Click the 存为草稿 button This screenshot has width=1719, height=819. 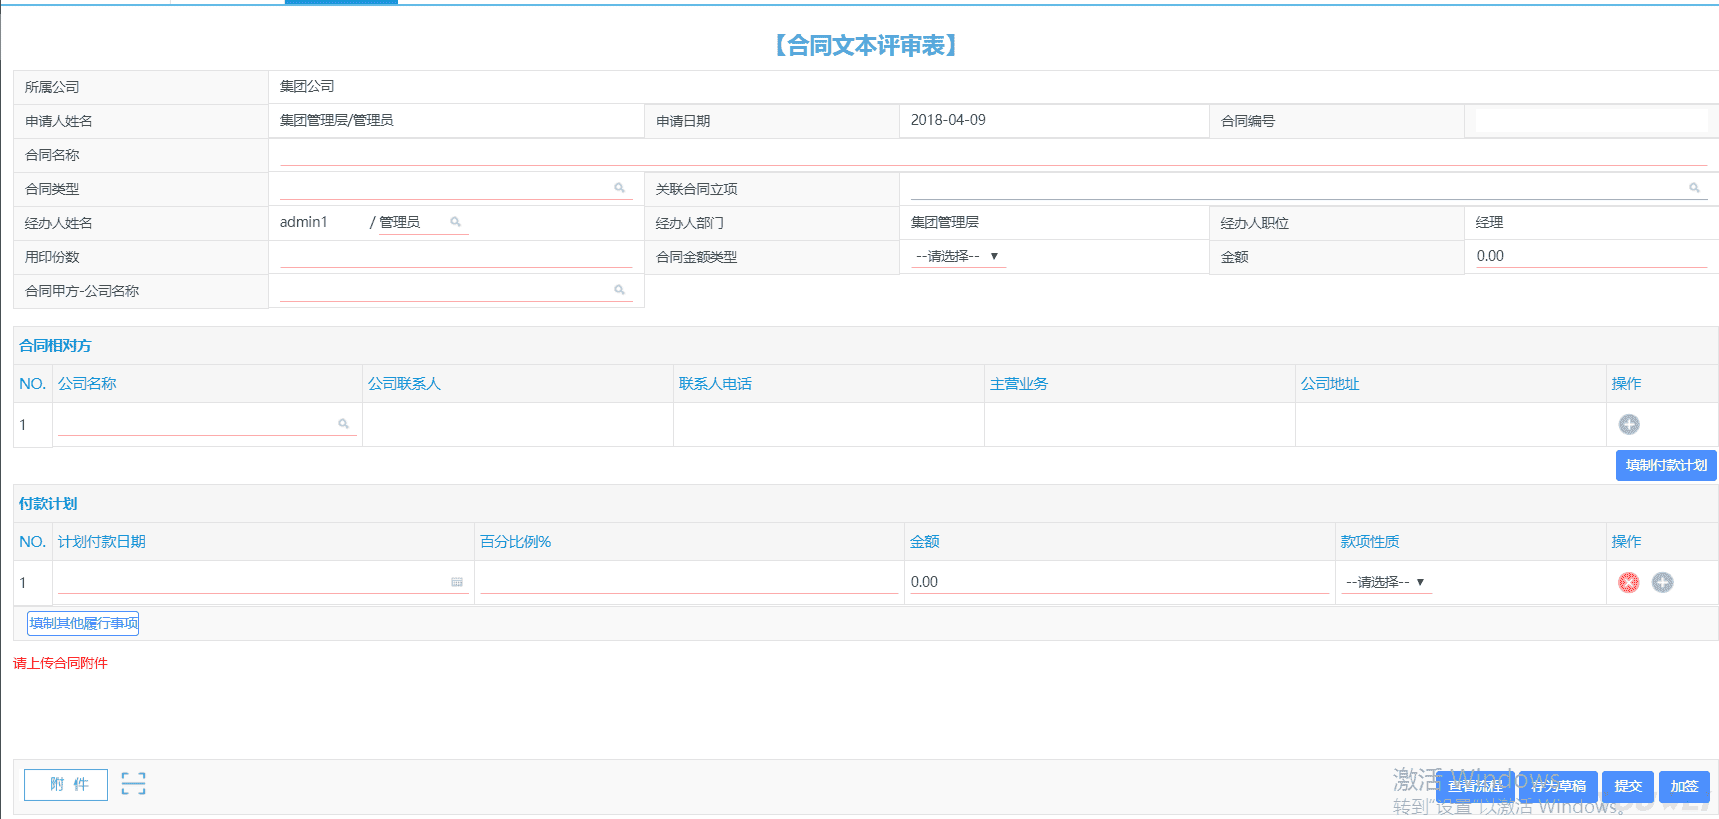pos(1558,787)
